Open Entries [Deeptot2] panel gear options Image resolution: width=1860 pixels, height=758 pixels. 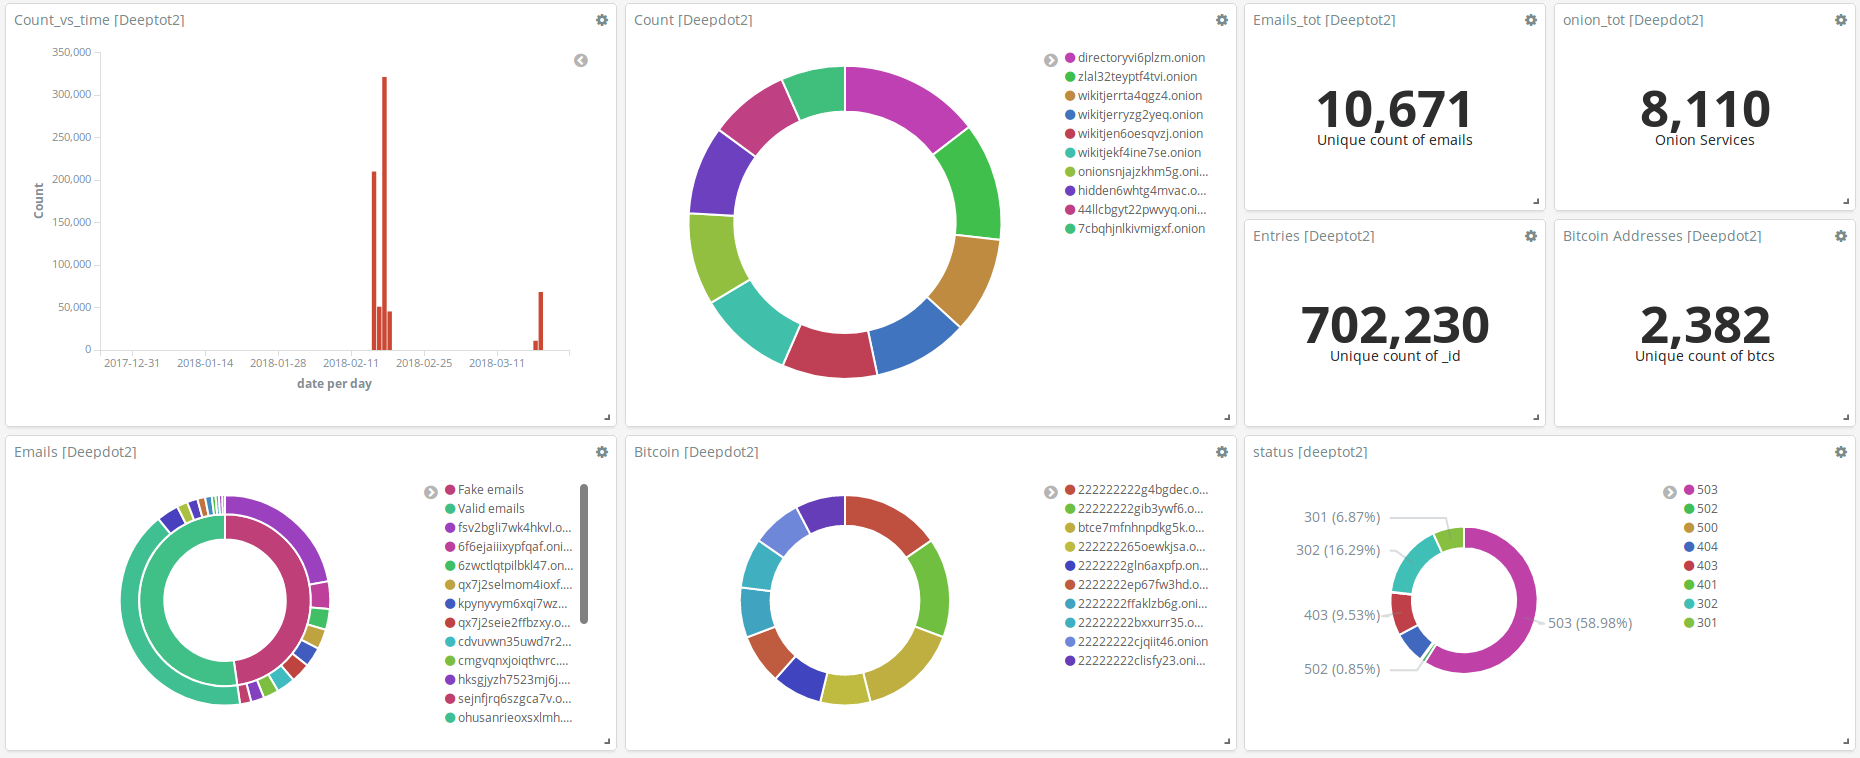point(1531,236)
